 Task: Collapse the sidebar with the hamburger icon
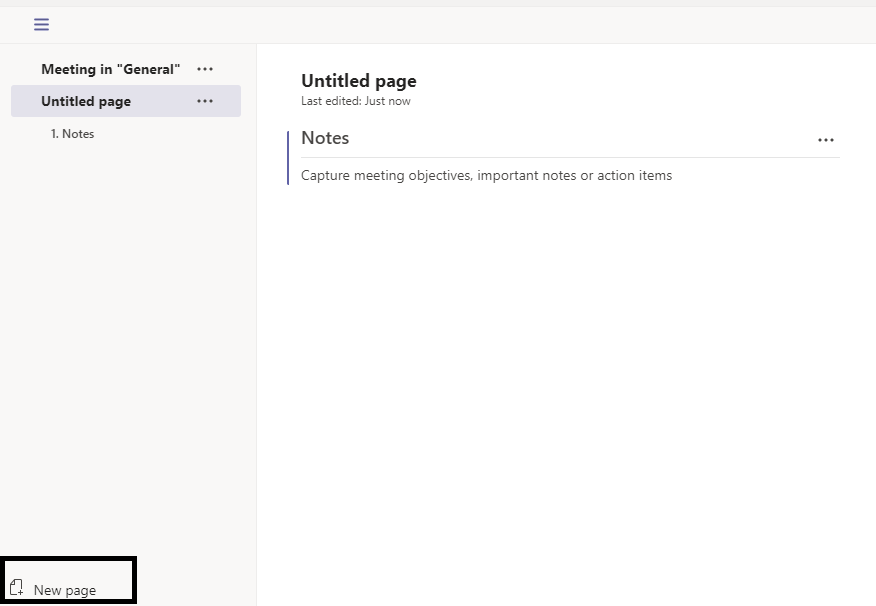coord(41,24)
